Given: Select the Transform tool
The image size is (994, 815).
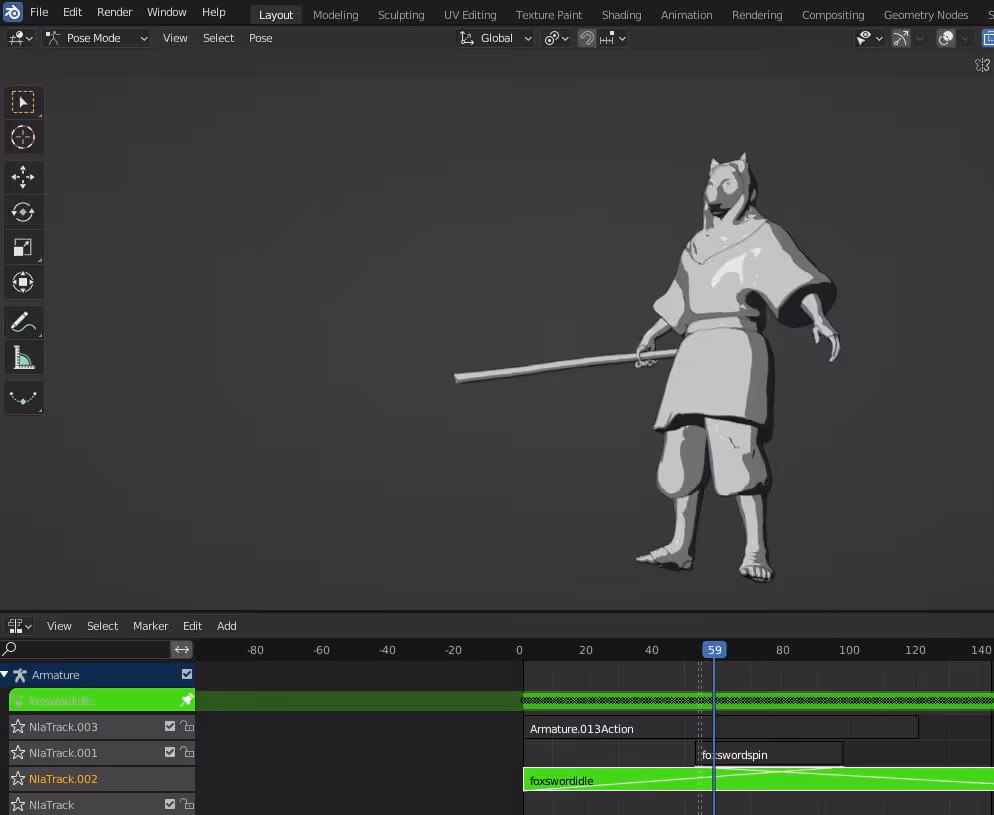Looking at the screenshot, I should click(x=23, y=282).
